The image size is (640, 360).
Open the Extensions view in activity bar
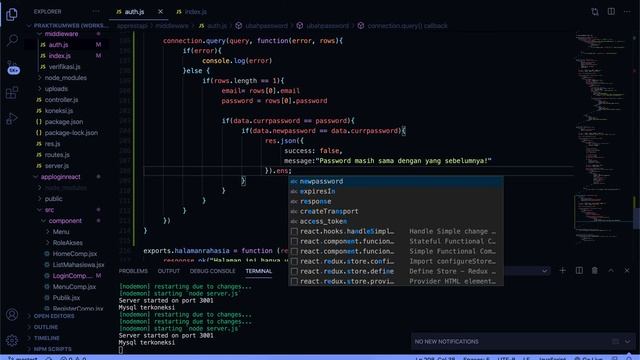12,93
